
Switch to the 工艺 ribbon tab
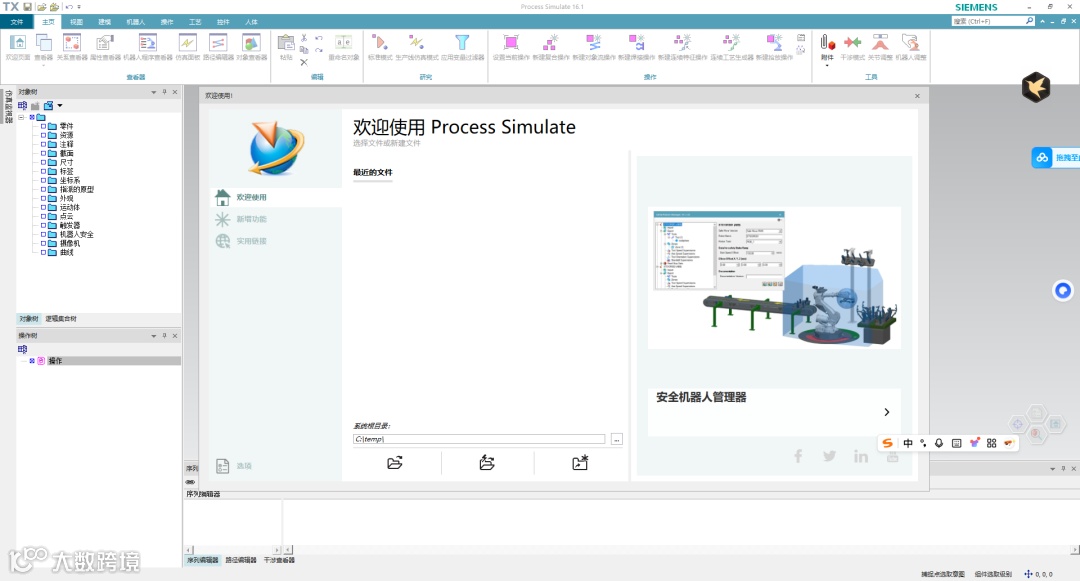(195, 22)
